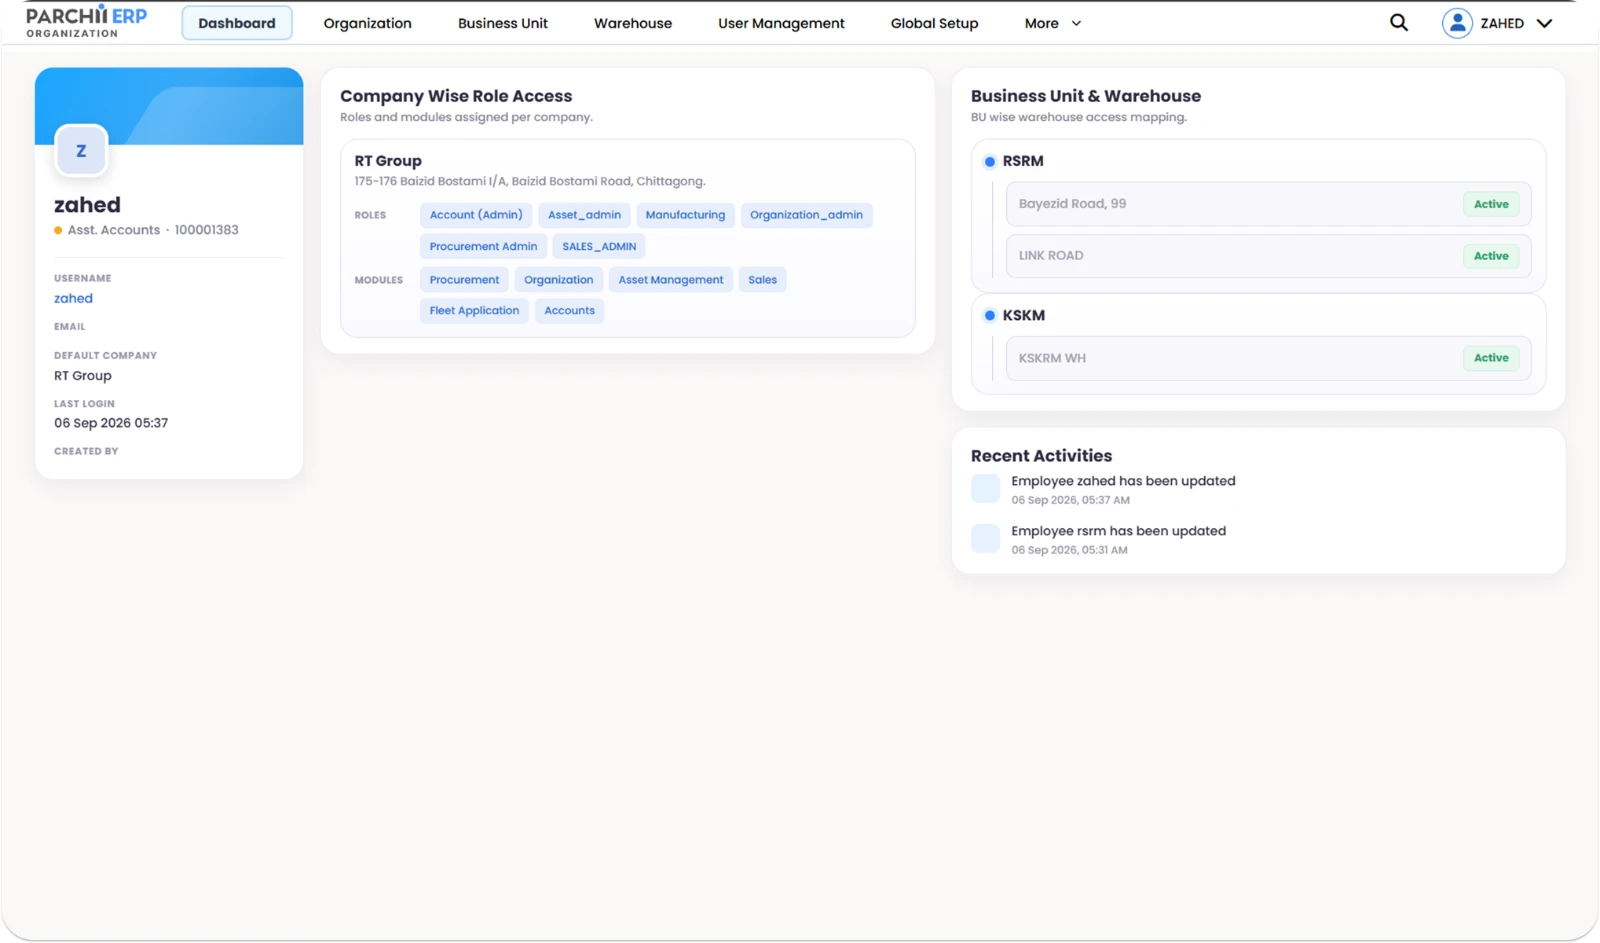Click the Parchii ERP logo
Viewport: 1600px width, 943px height.
tap(86, 22)
